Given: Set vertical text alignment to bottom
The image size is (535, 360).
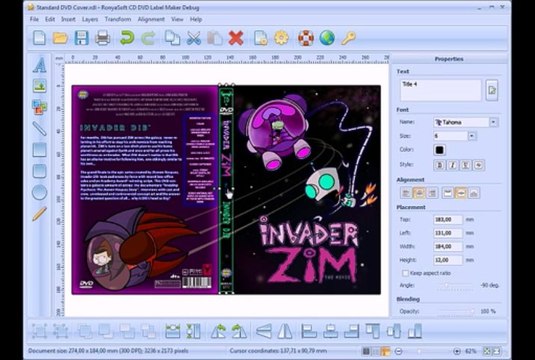Looking at the screenshot, I should [474, 193].
